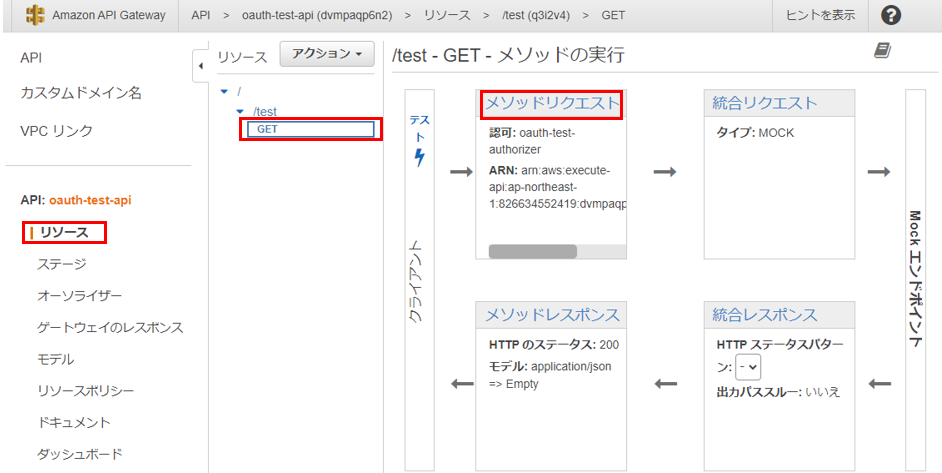The image size is (942, 473).
Task: Select the /test resource
Action: coord(265,112)
